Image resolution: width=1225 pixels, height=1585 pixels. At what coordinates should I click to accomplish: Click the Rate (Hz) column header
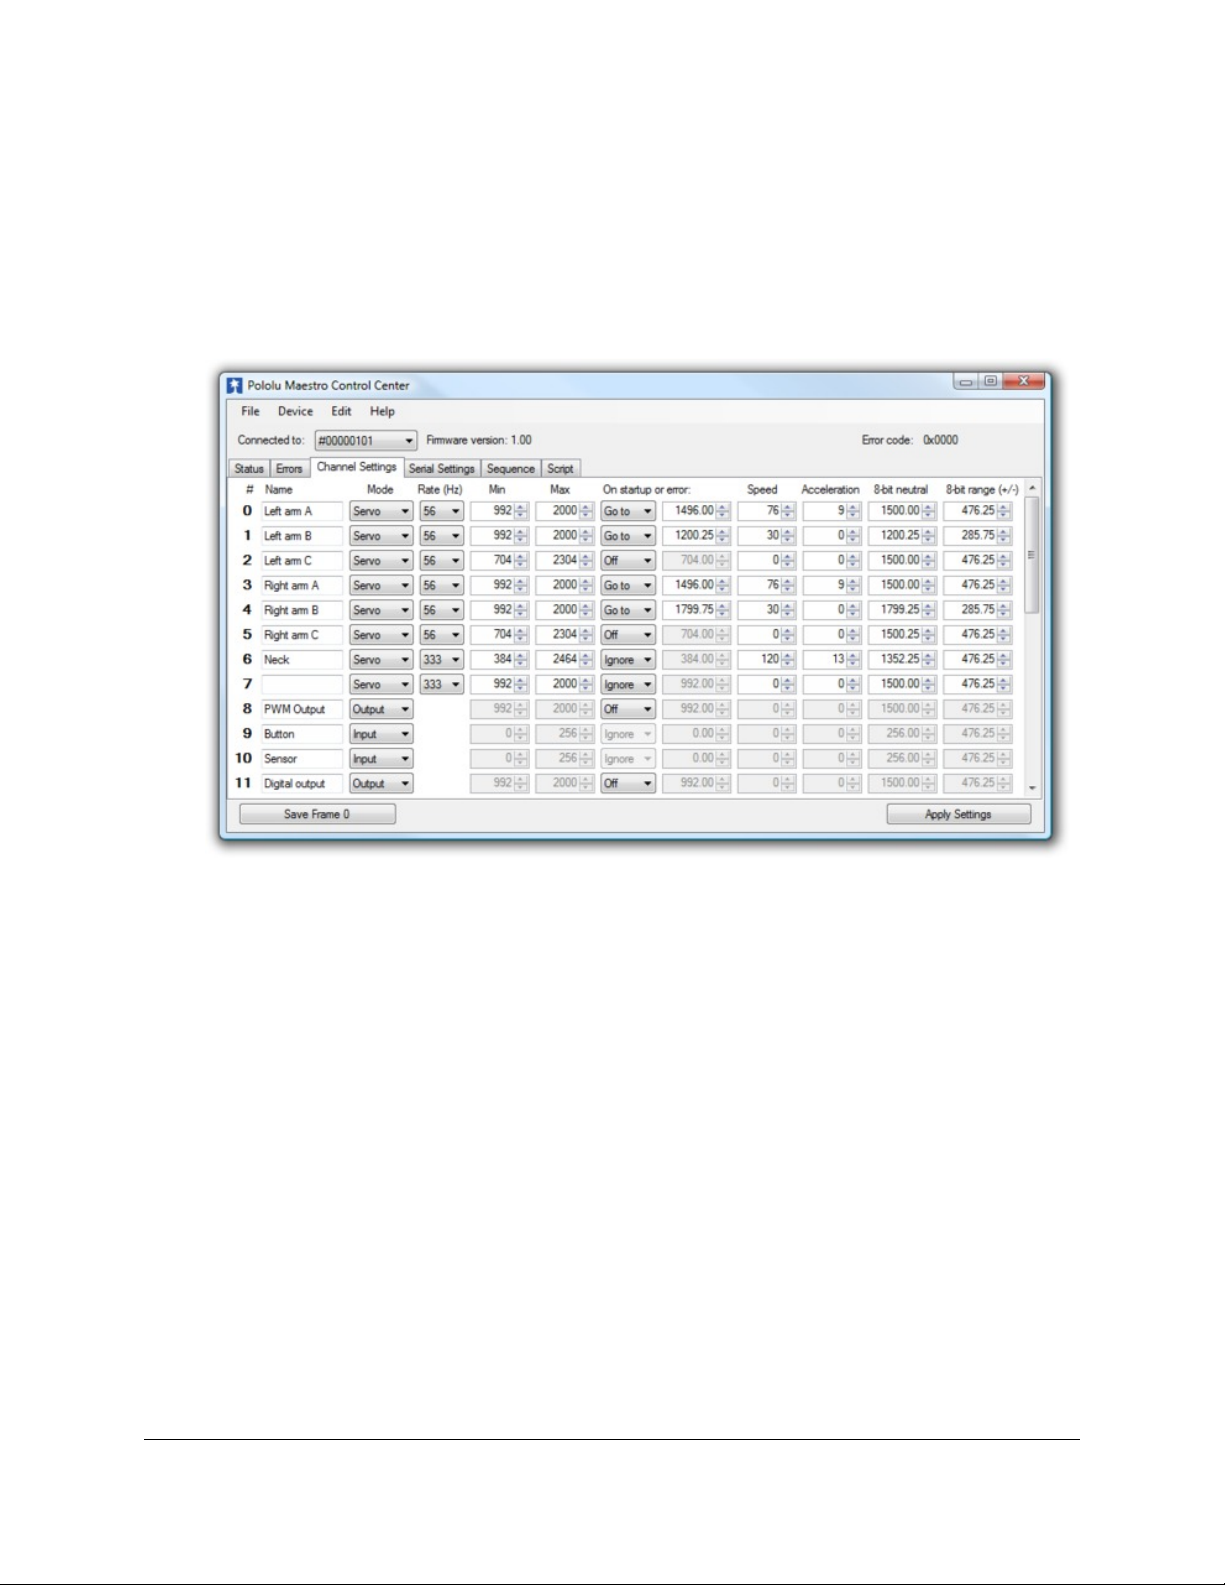[440, 490]
